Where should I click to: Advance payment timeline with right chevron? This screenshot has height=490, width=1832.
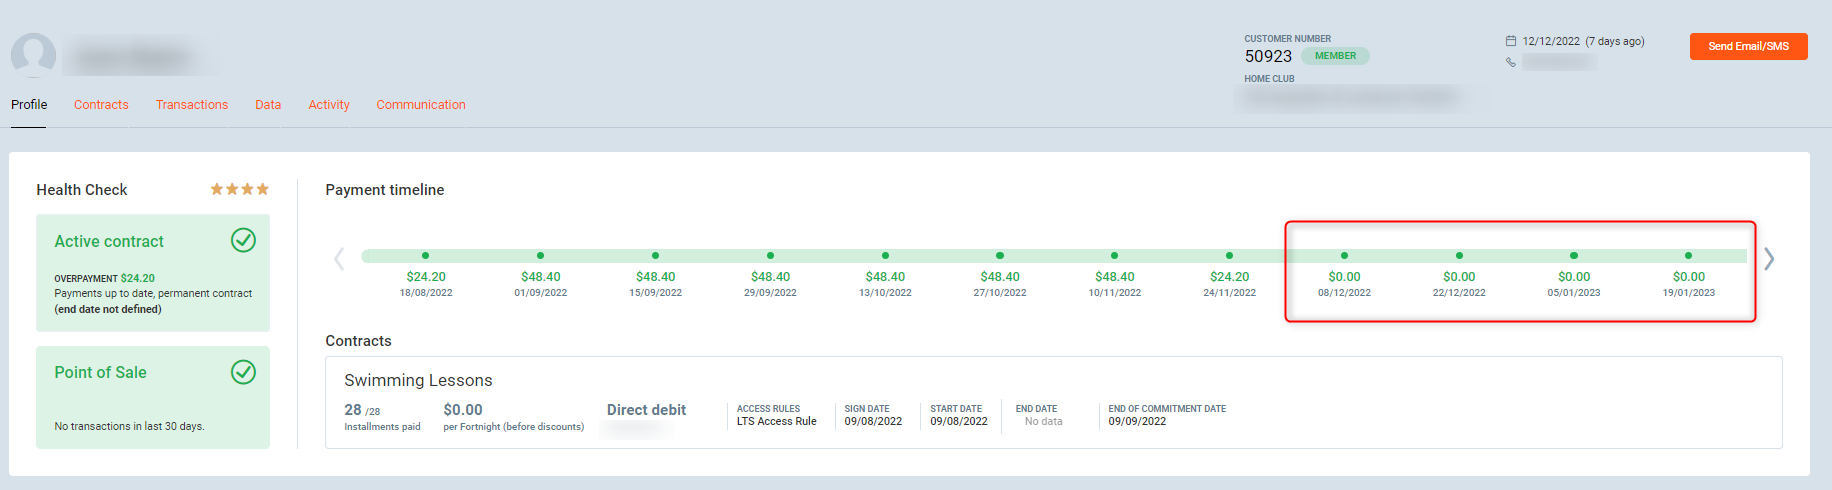pyautogui.click(x=1769, y=259)
